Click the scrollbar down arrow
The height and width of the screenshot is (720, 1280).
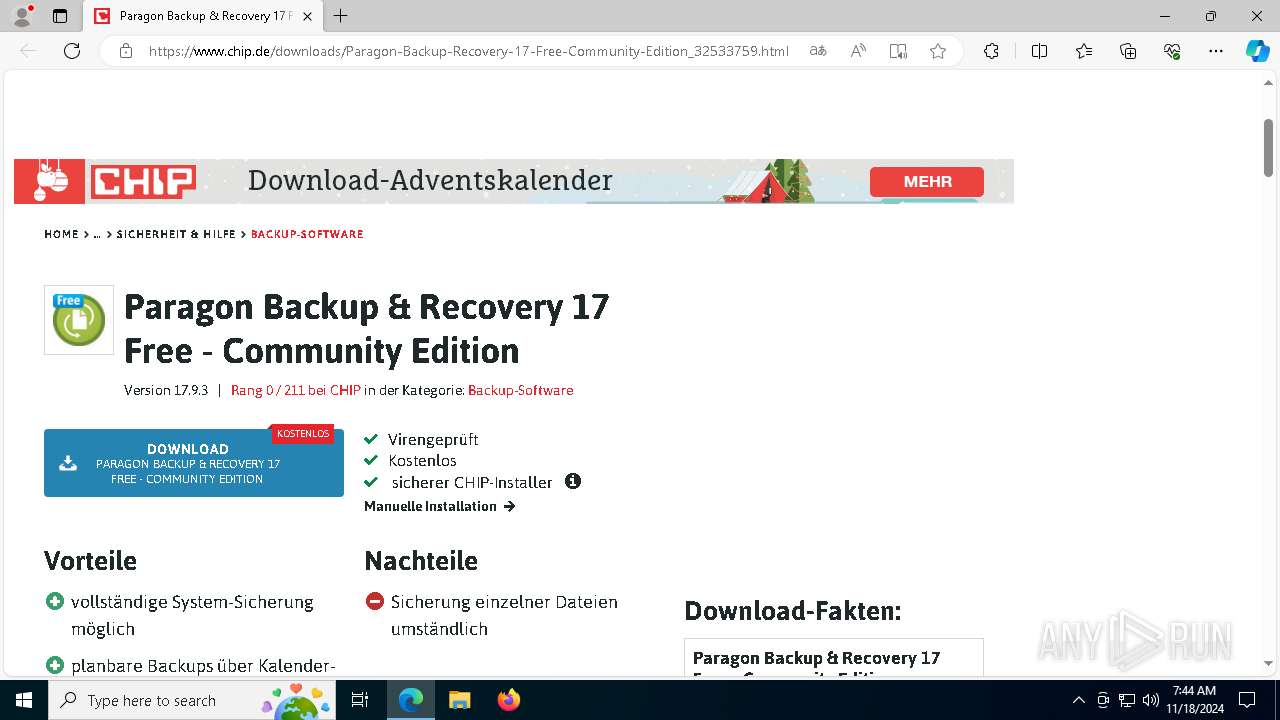(1268, 663)
